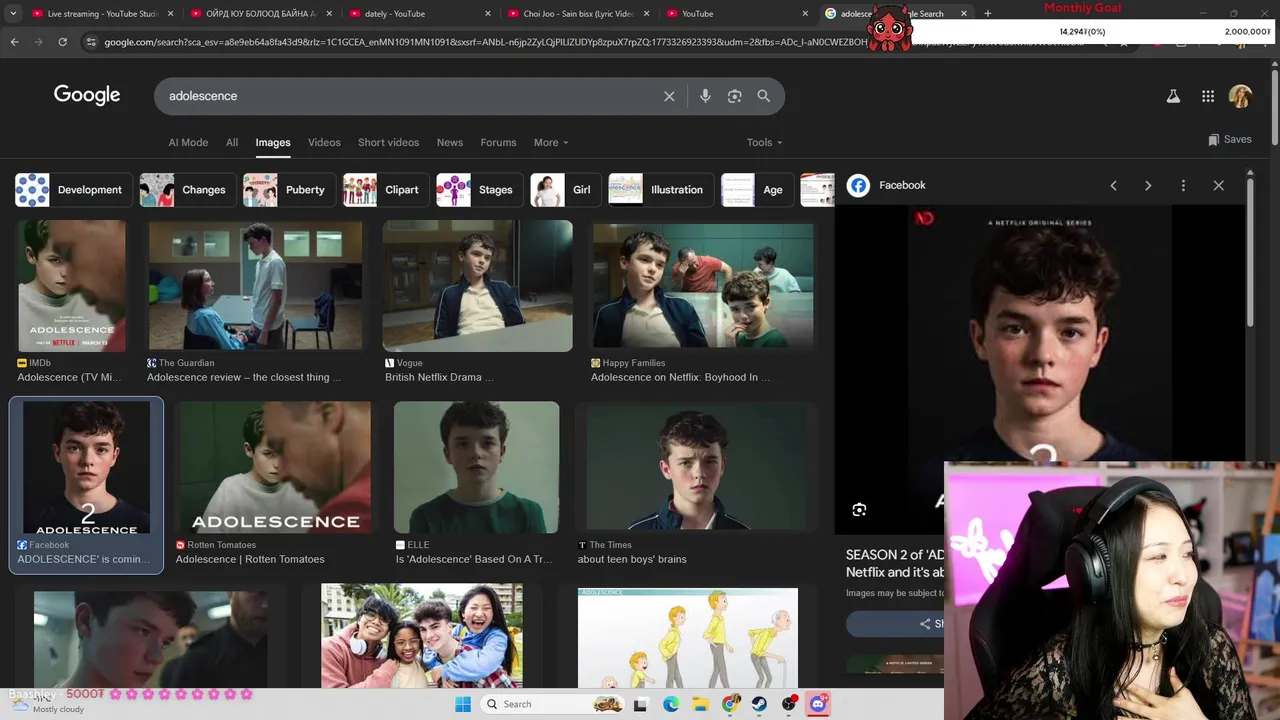Viewport: 1280px width, 720px height.
Task: Open Task View on taskbar
Action: (640, 704)
